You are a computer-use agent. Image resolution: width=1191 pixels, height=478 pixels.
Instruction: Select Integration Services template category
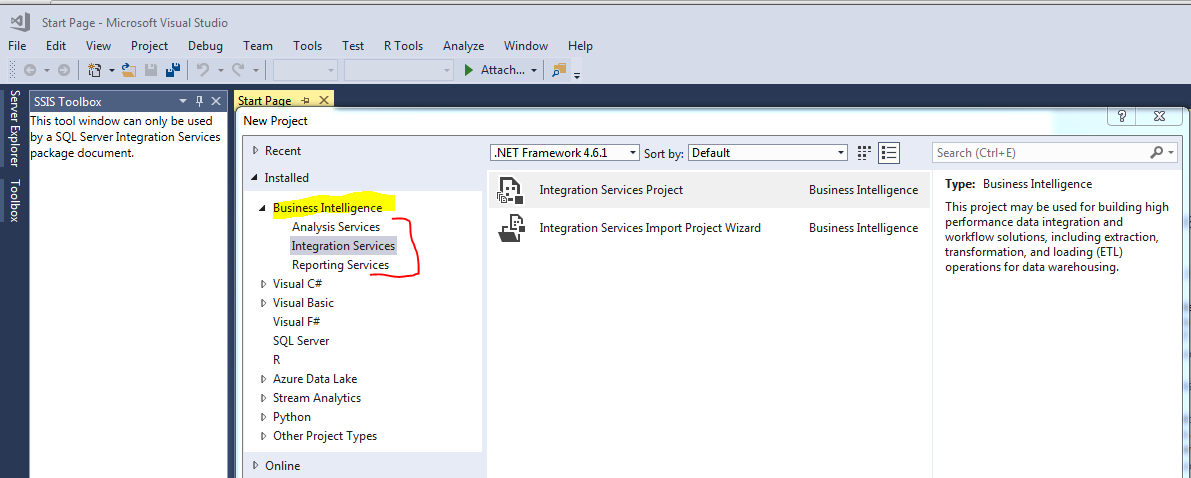(x=343, y=245)
